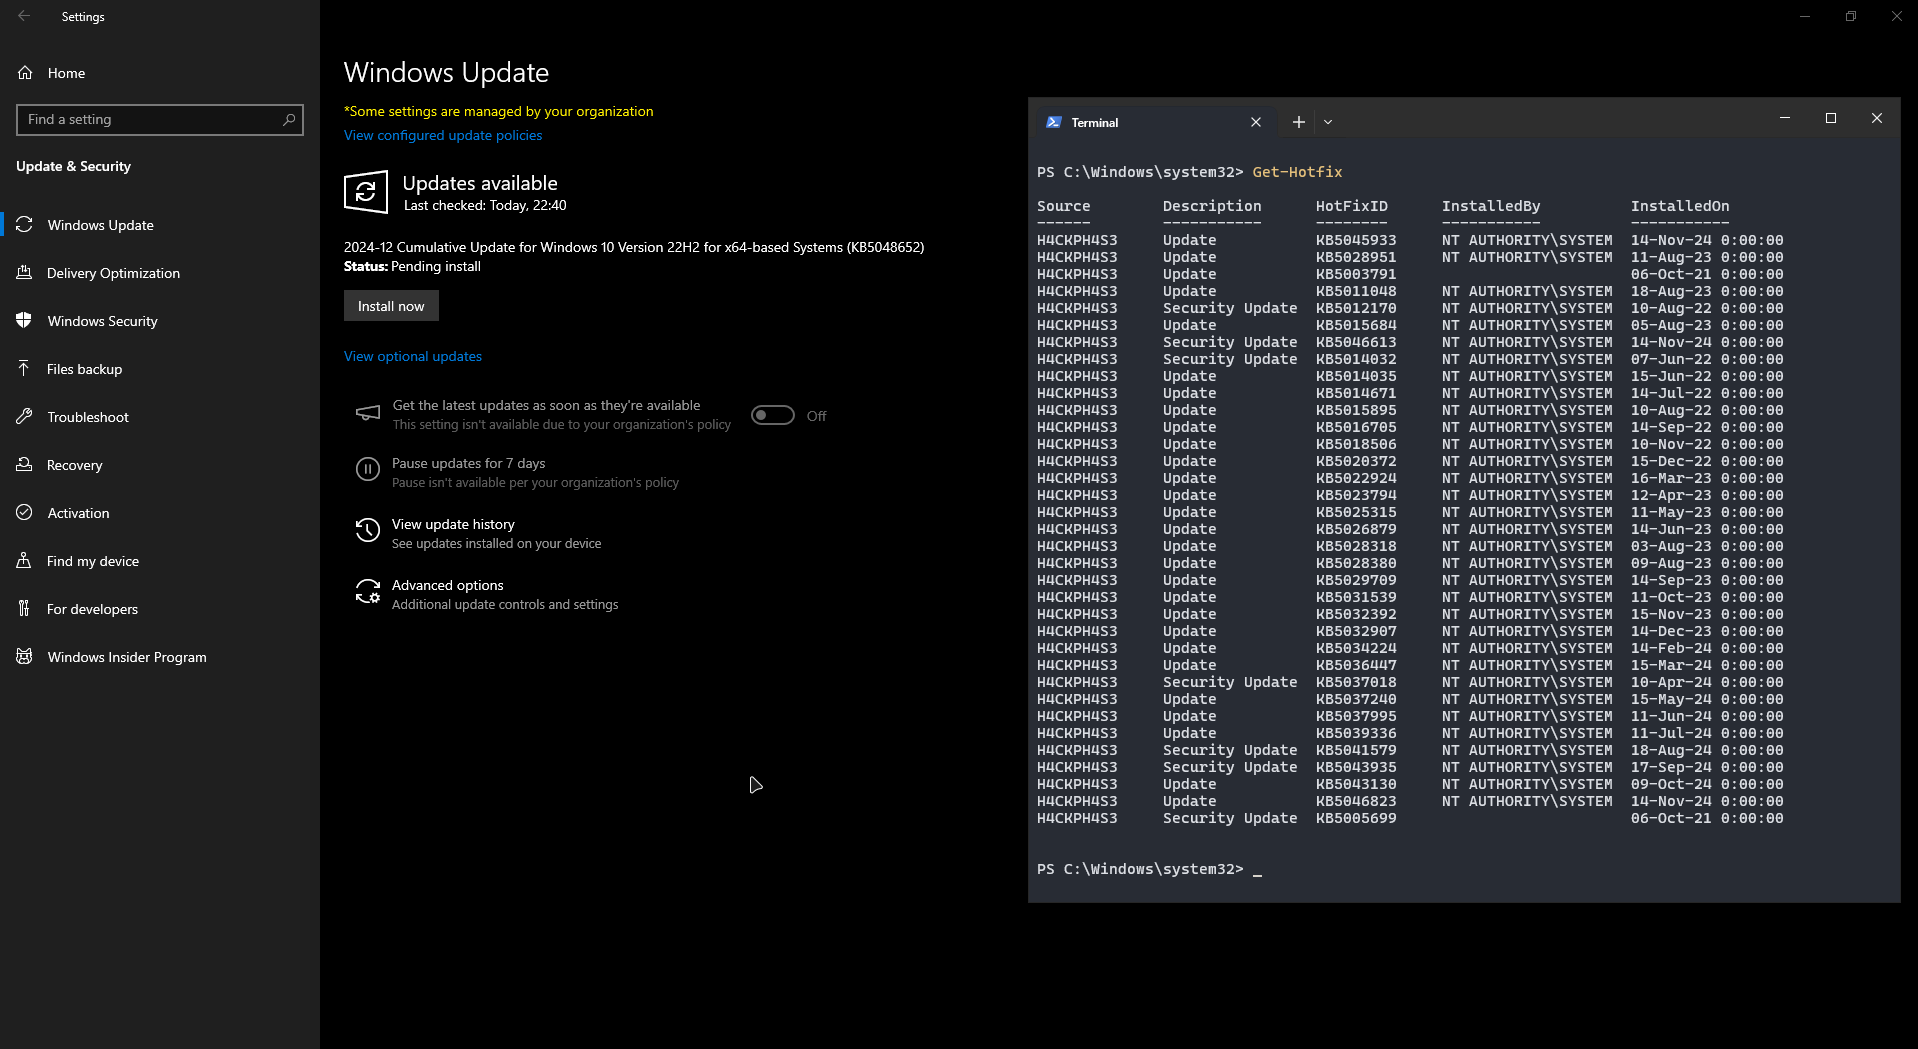Open Troubleshoot wrench icon
This screenshot has height=1049, width=1918.
pos(25,417)
